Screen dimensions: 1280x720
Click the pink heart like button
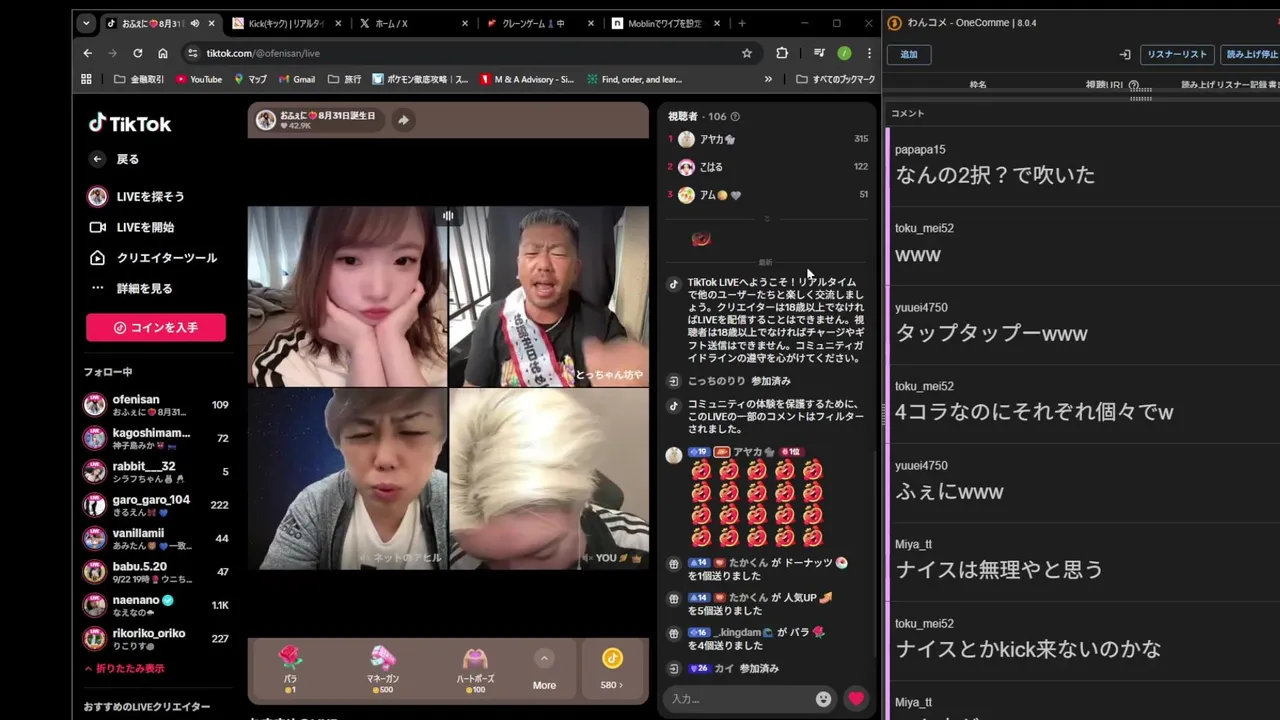coord(856,699)
